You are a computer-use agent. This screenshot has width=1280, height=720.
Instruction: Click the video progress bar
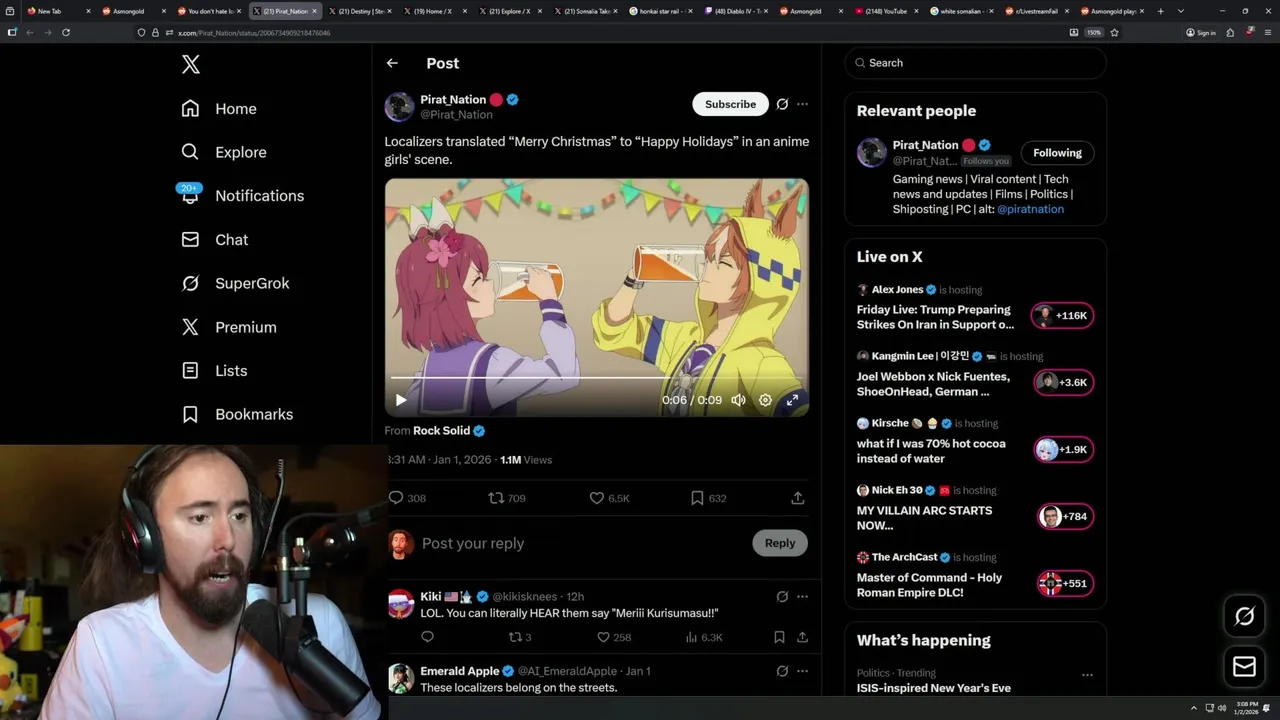[597, 378]
